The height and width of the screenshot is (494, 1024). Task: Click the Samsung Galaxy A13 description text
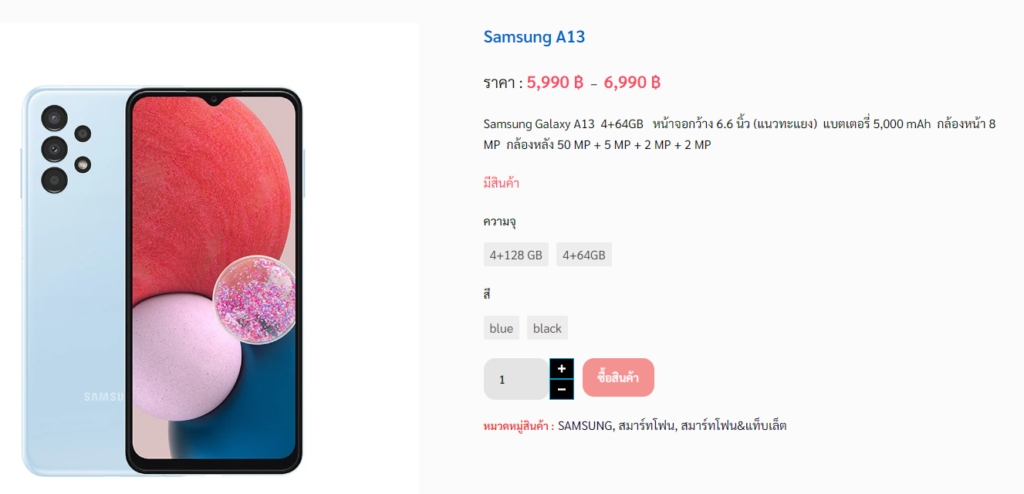(739, 135)
